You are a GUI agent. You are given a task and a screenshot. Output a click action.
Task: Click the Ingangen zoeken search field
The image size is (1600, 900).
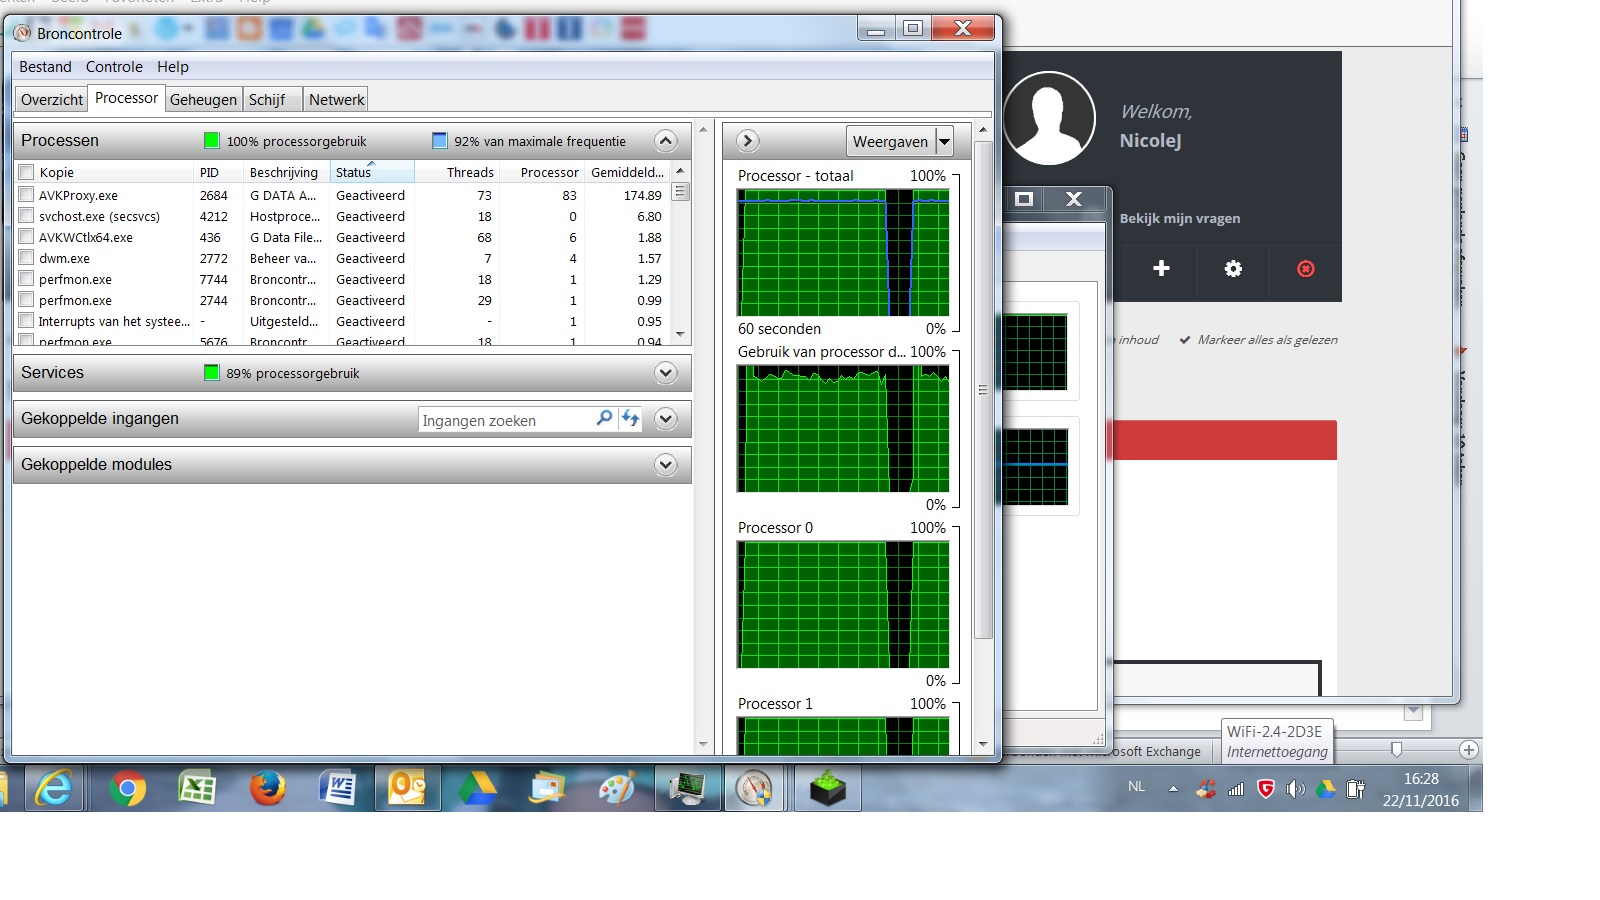point(505,420)
